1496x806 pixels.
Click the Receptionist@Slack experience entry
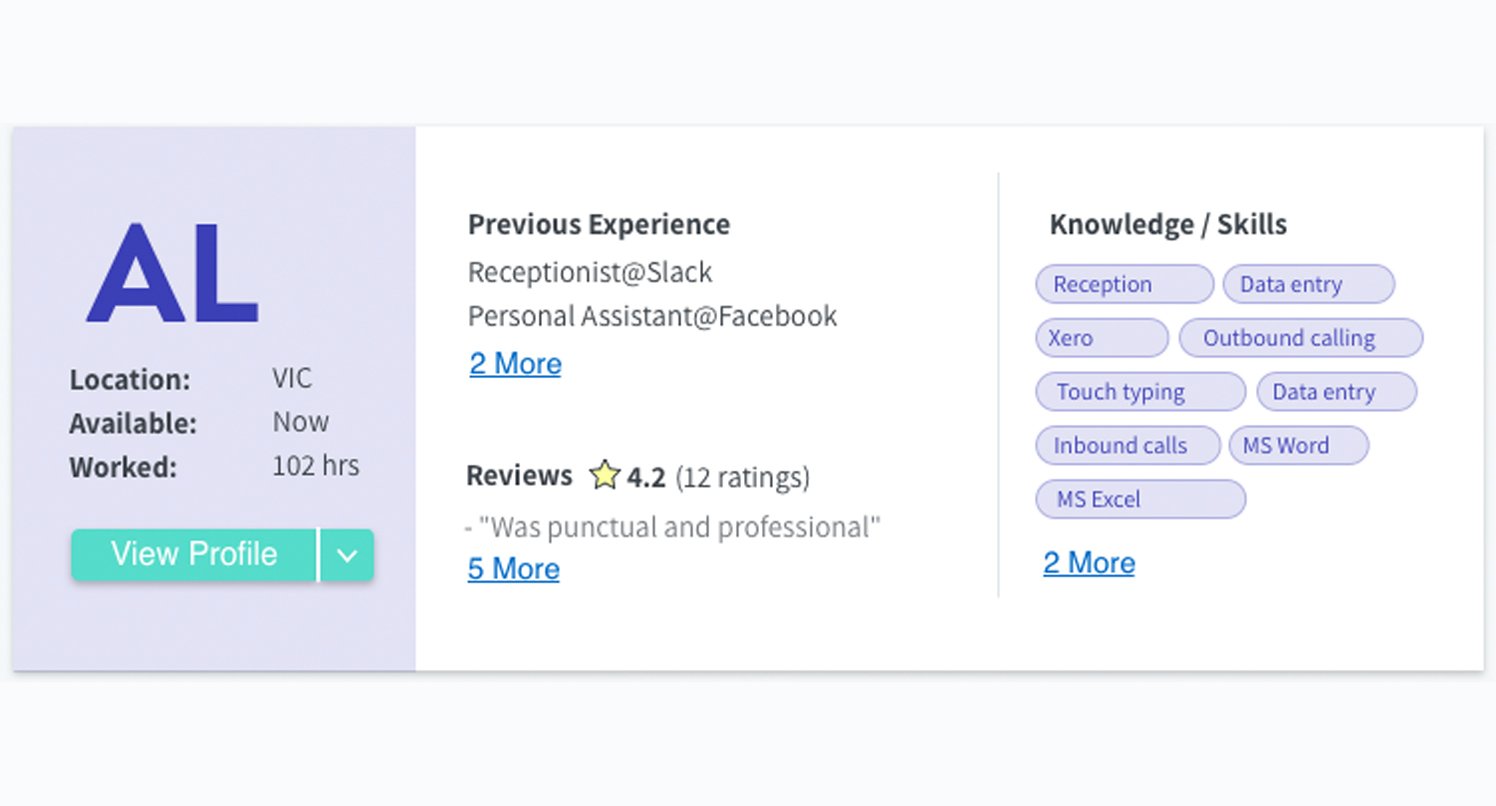click(x=590, y=272)
